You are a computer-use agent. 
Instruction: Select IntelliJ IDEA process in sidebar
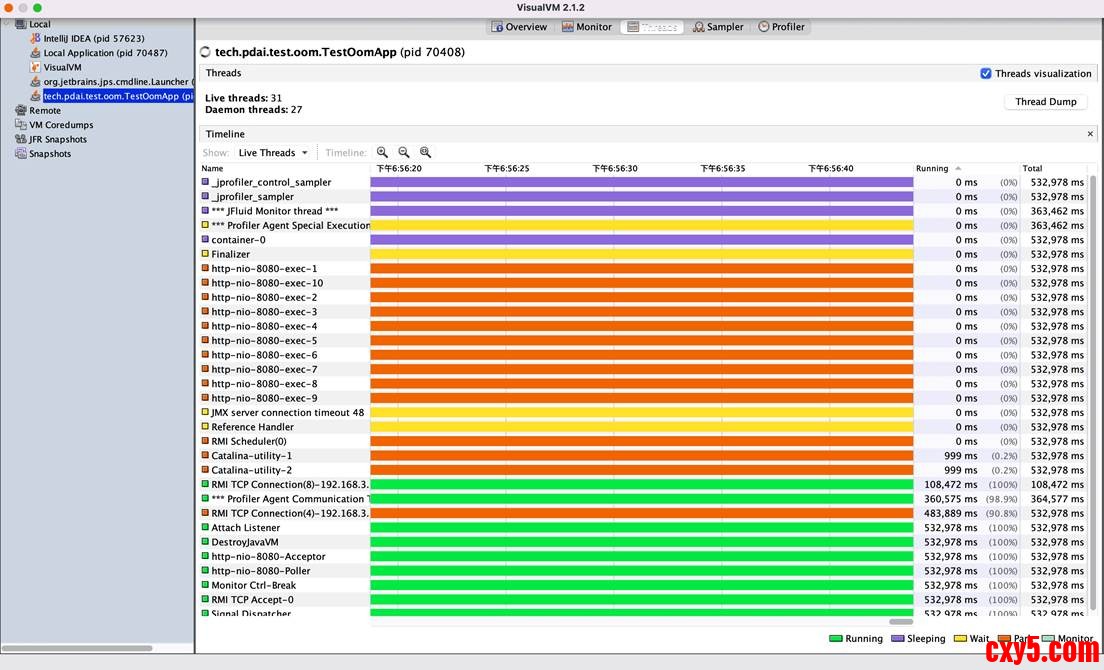pos(93,38)
